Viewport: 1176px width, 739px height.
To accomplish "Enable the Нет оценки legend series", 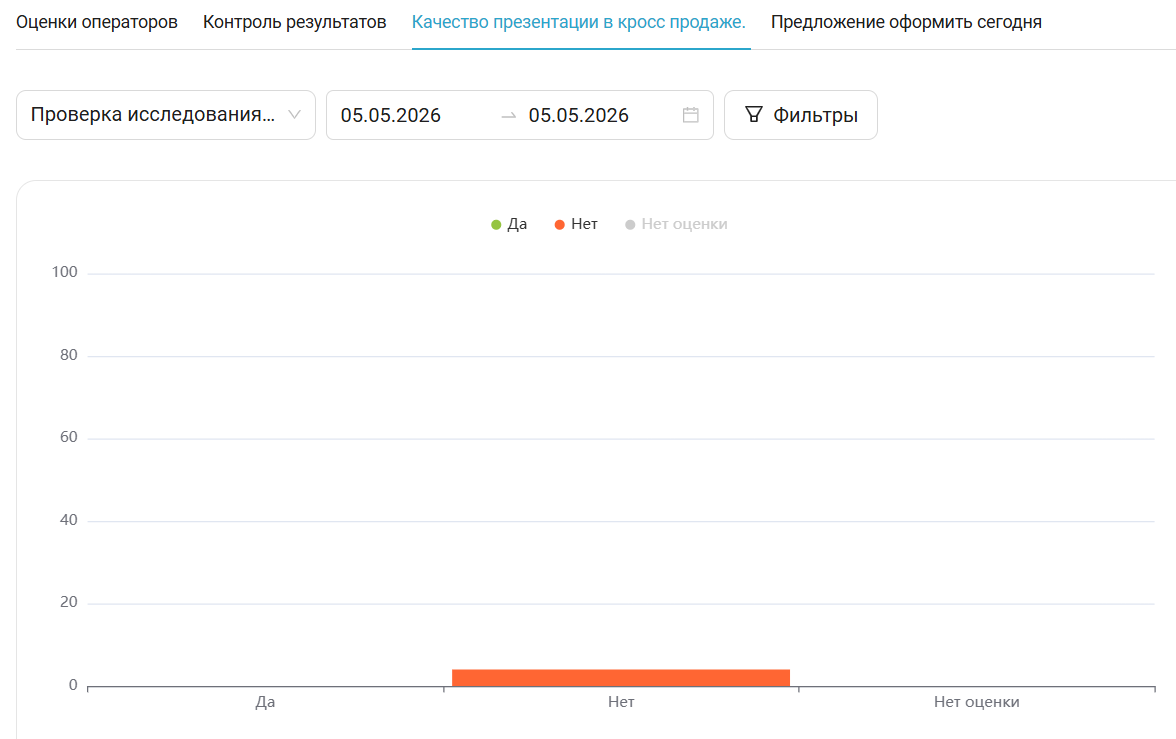I will point(676,224).
